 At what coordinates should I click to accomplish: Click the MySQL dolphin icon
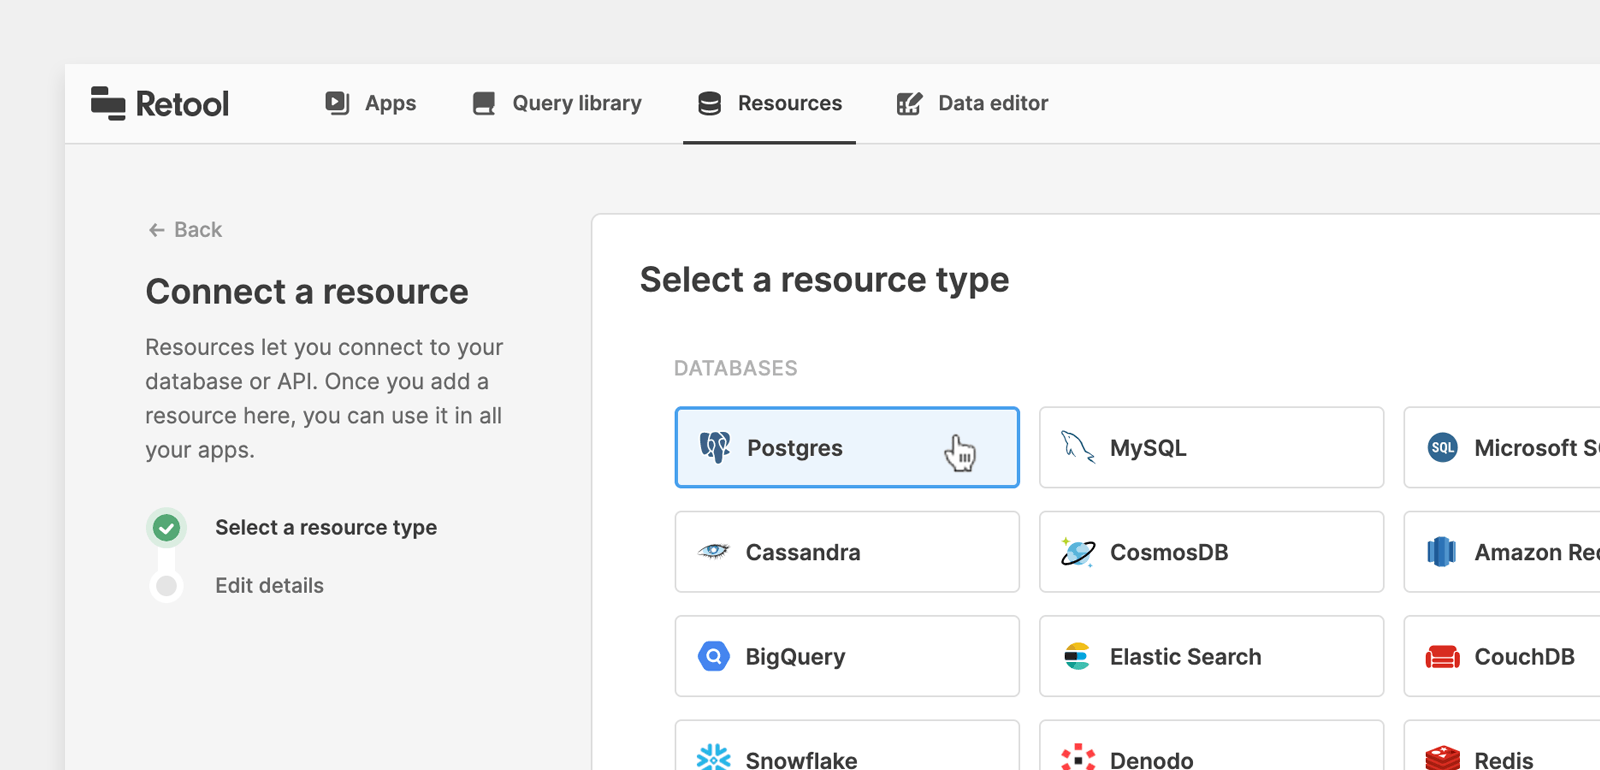pos(1078,447)
